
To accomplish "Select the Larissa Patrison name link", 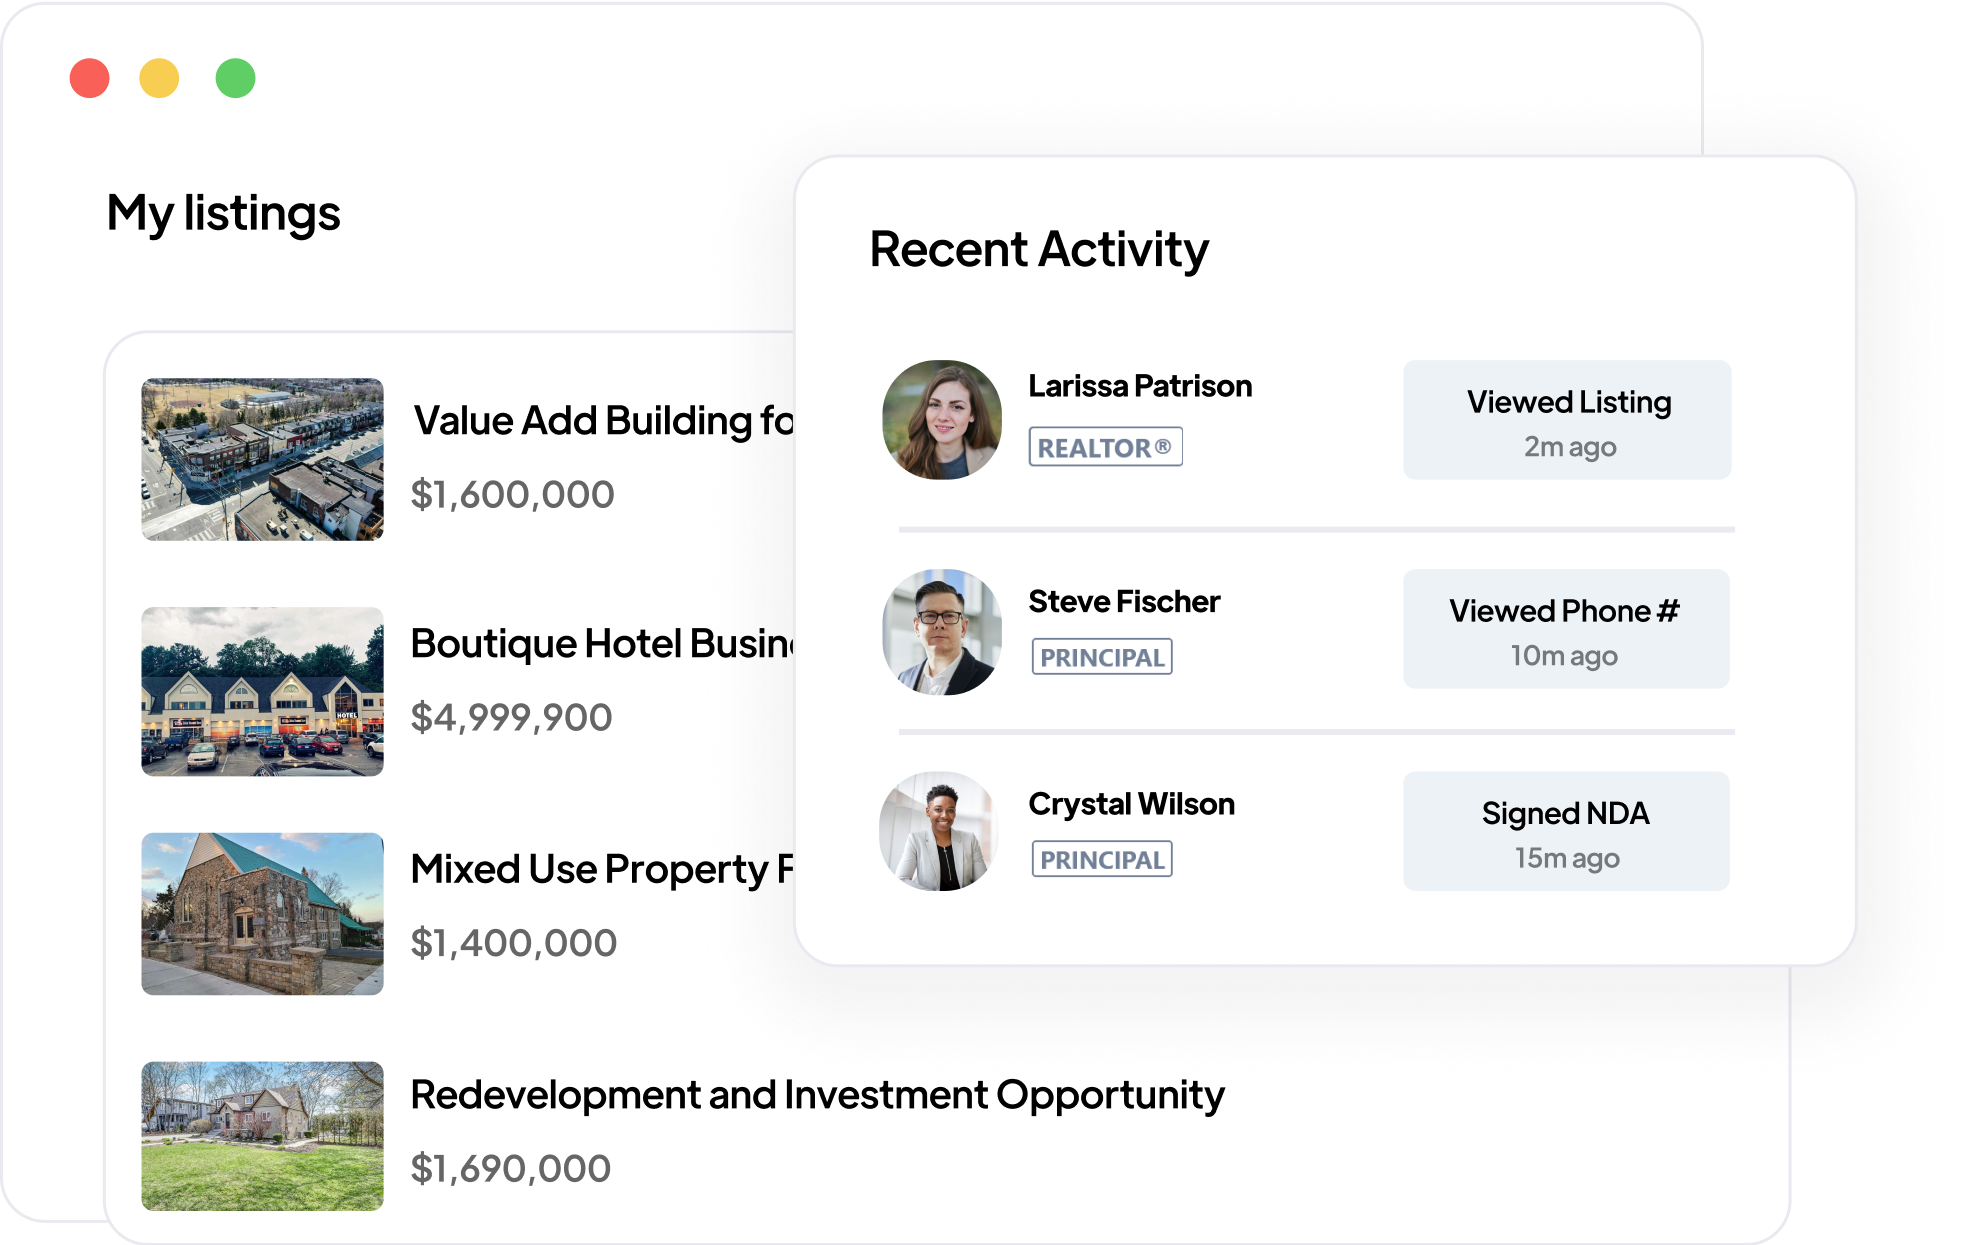I will (x=1140, y=386).
